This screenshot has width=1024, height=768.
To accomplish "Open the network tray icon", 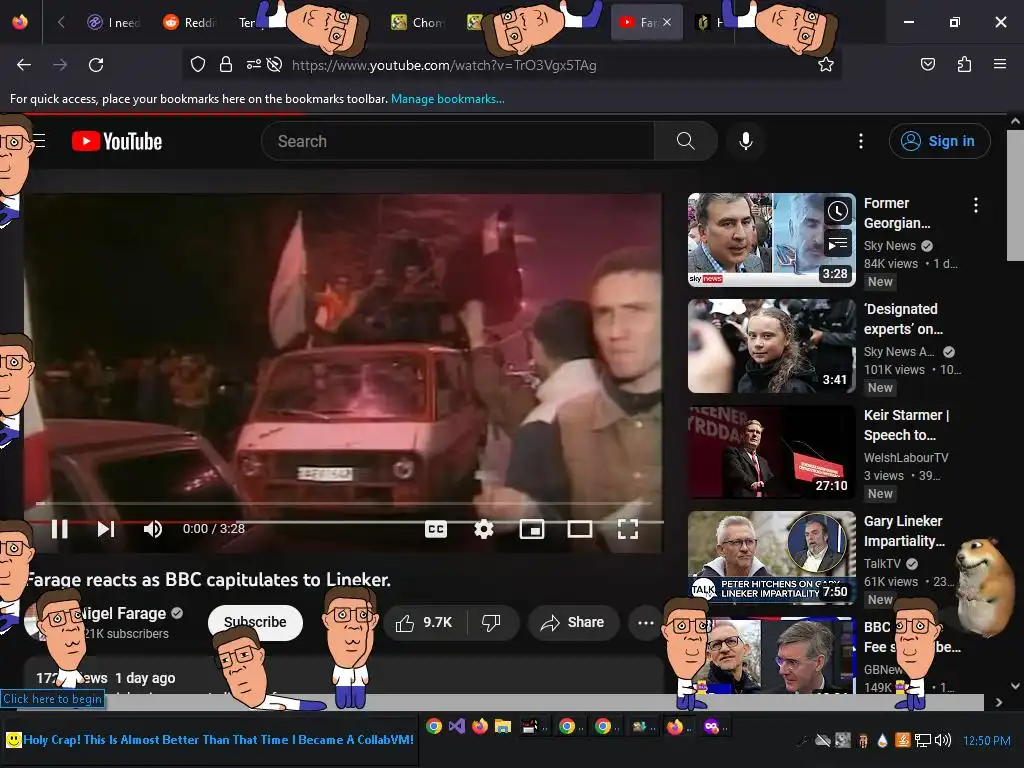I will [922, 741].
